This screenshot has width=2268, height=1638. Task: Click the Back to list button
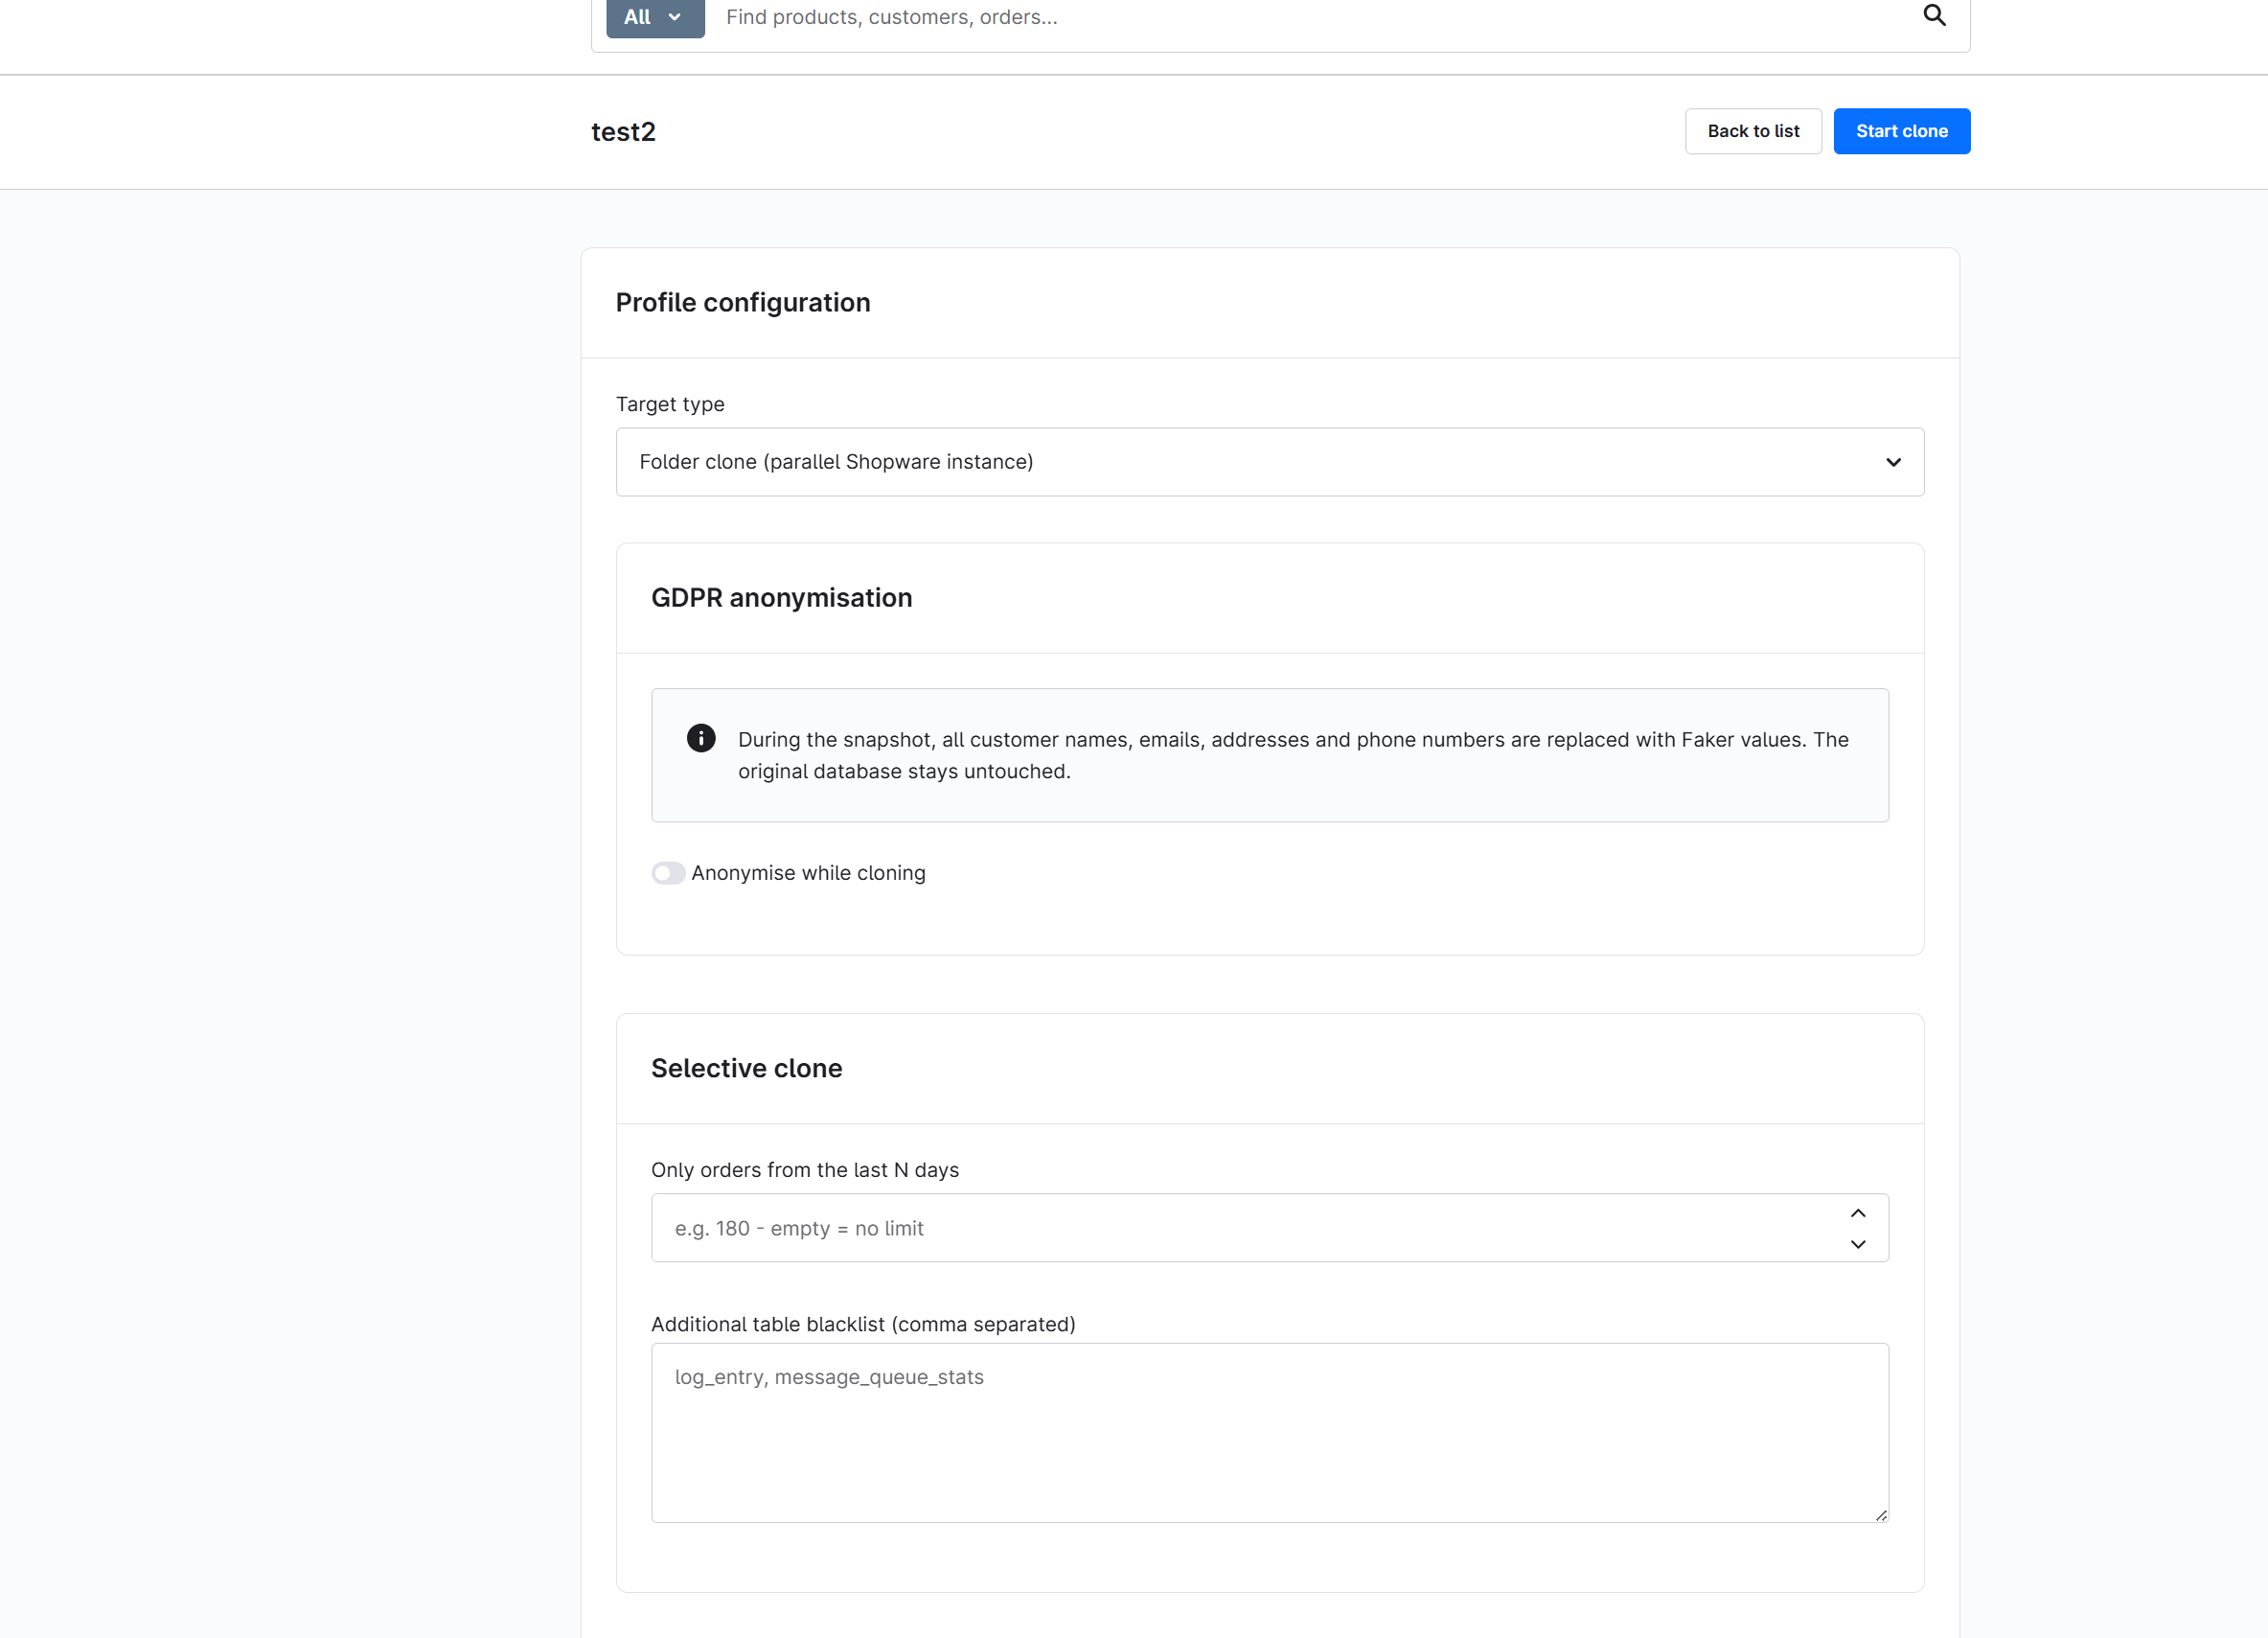[x=1753, y=131]
